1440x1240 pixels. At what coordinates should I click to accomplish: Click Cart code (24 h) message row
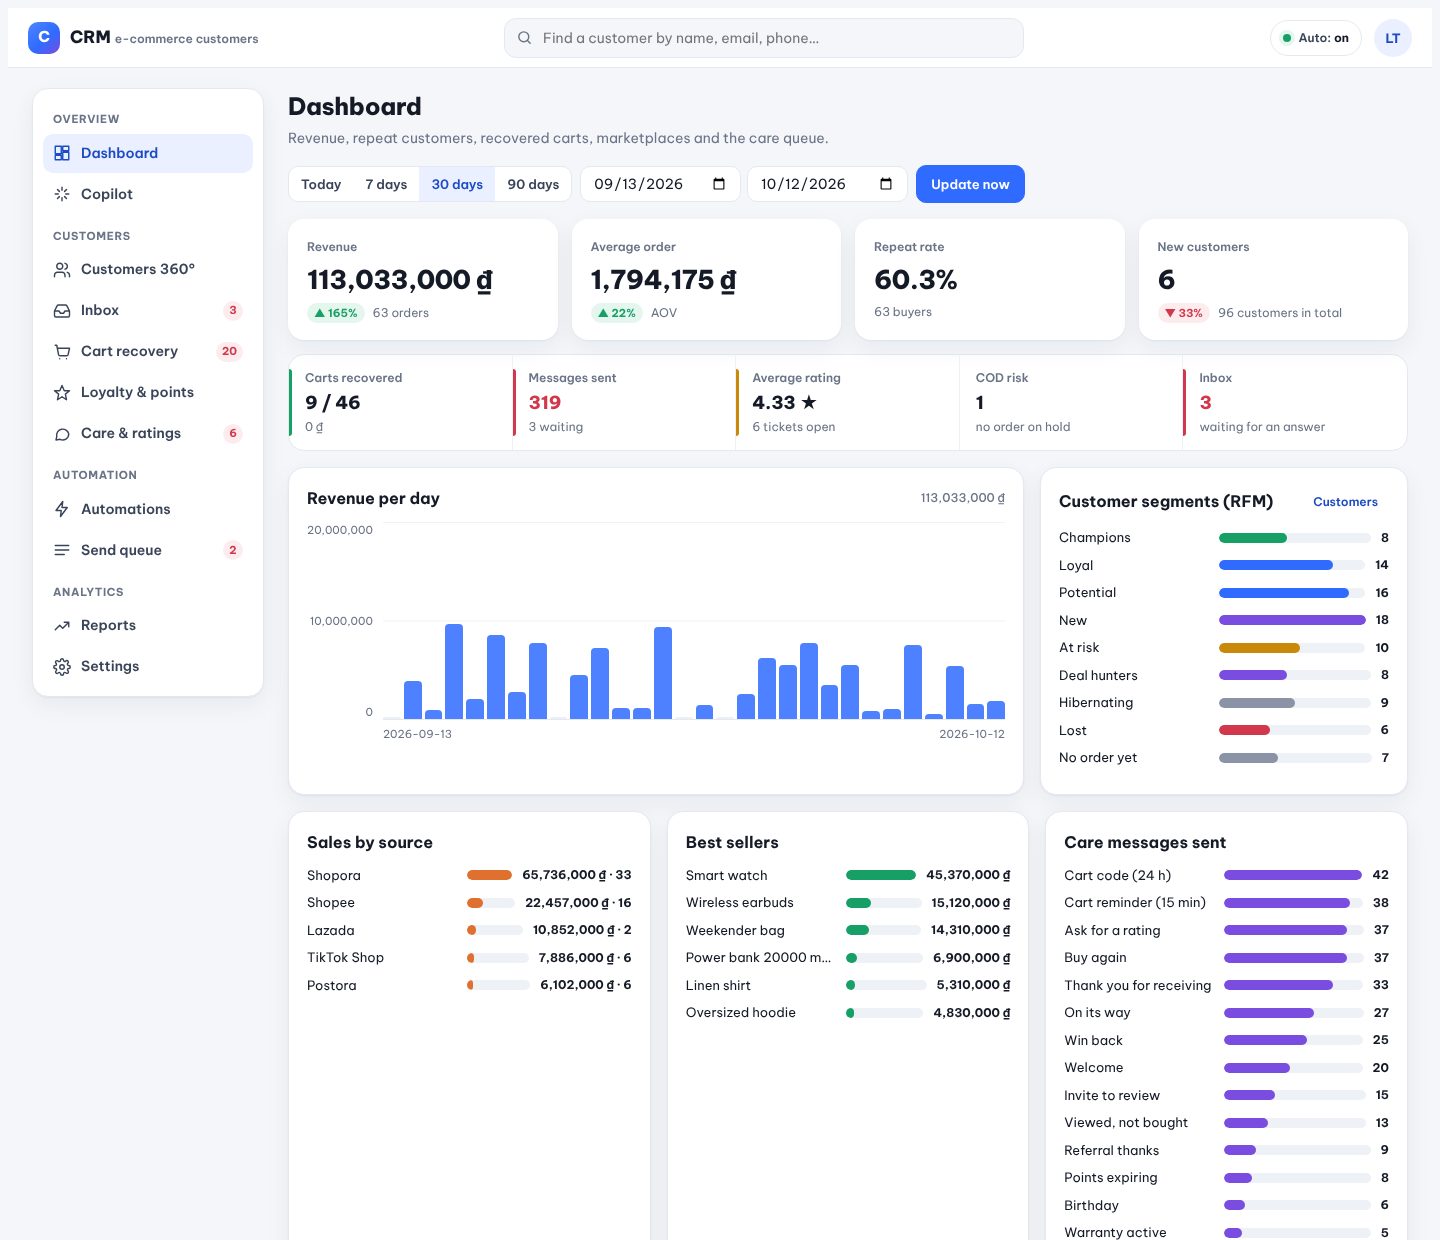coord(1227,875)
